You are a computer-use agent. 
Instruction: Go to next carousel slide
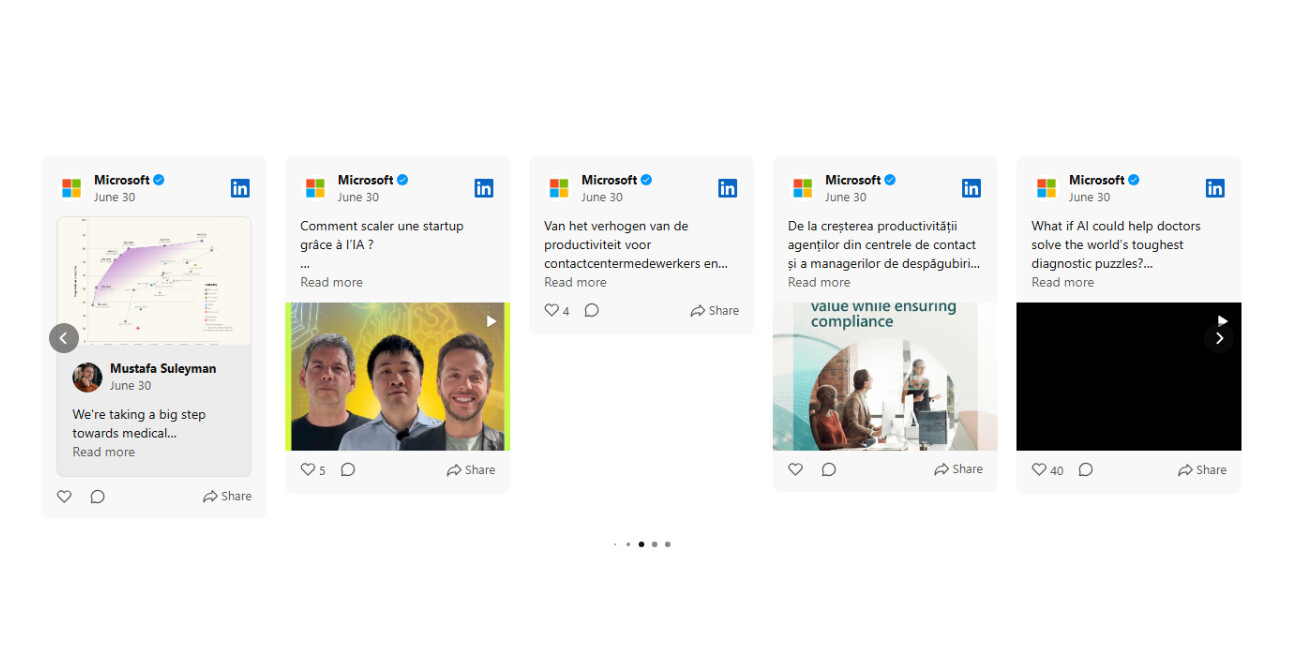[1219, 338]
